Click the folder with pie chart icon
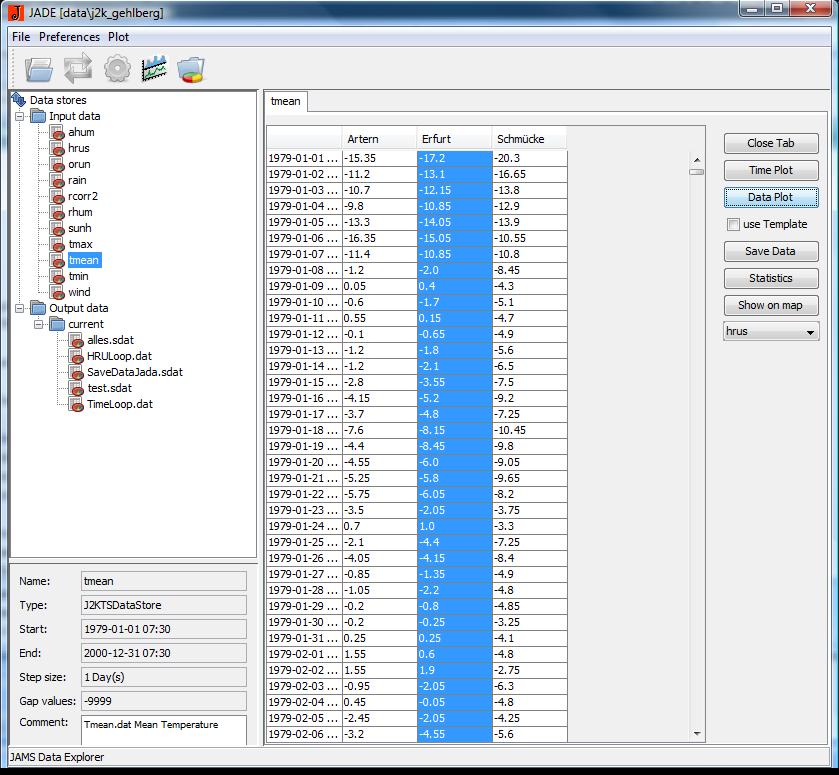839x775 pixels. coord(191,69)
